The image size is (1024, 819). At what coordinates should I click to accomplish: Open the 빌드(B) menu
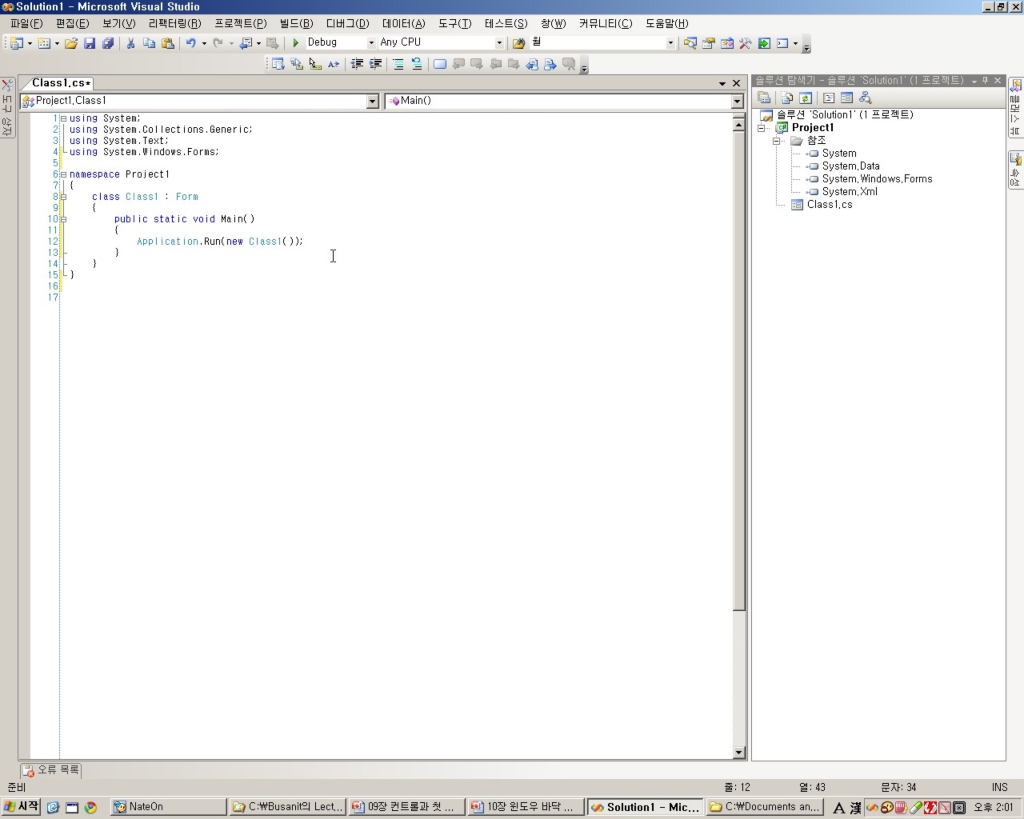pos(296,24)
